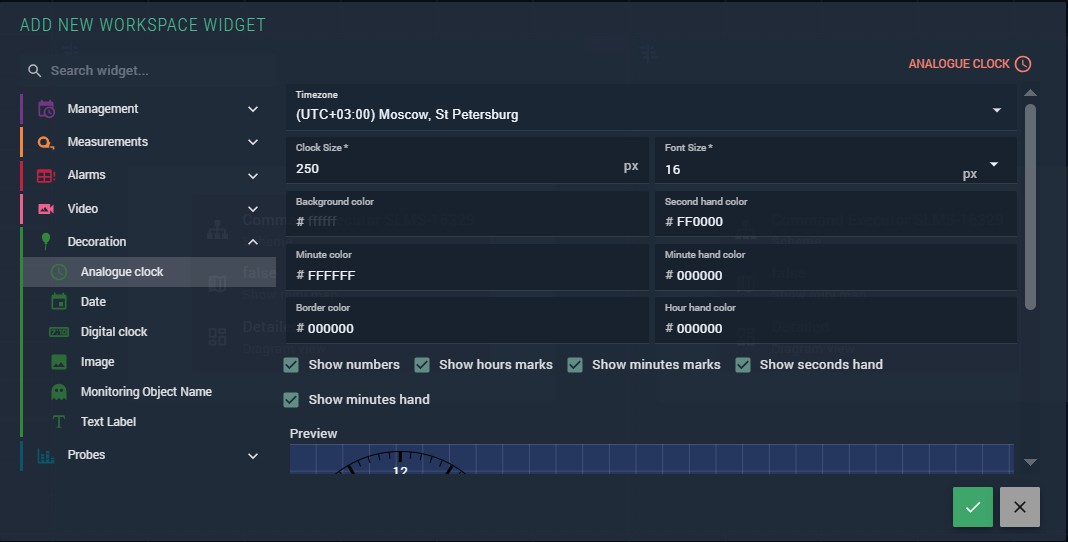Select the Date widget item

93,302
